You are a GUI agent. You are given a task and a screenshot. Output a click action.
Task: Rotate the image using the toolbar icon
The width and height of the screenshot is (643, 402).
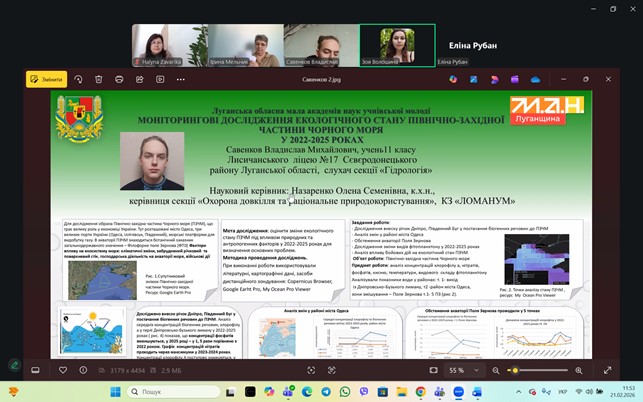pos(77,79)
